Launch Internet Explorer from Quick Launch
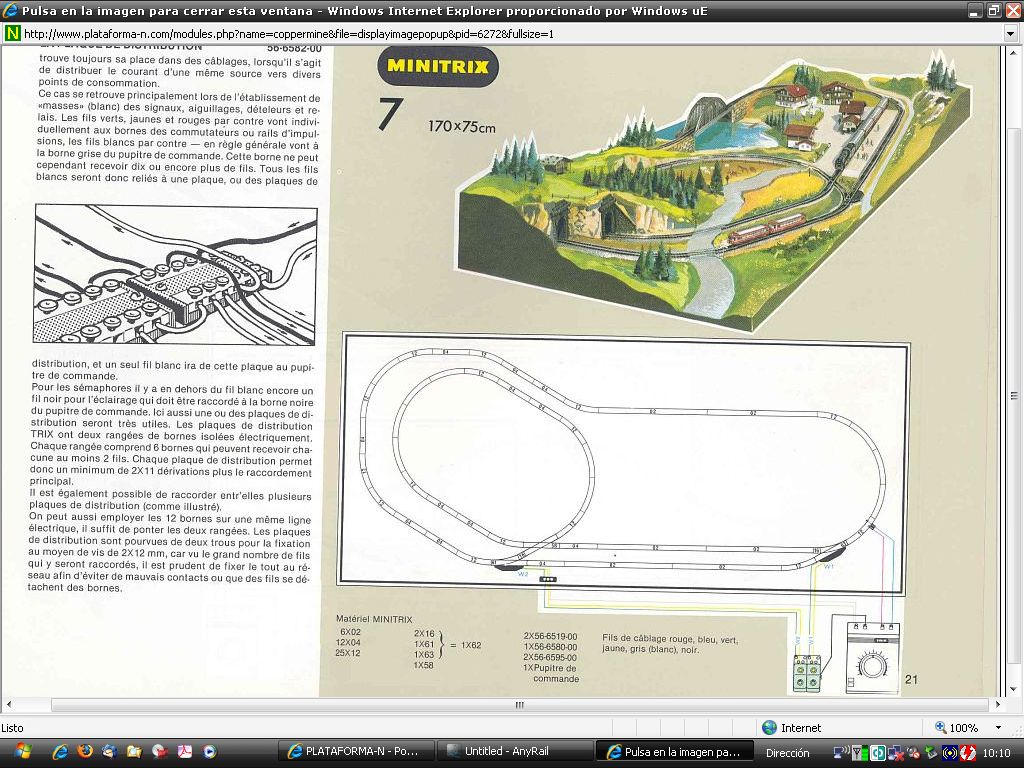 click(60, 752)
